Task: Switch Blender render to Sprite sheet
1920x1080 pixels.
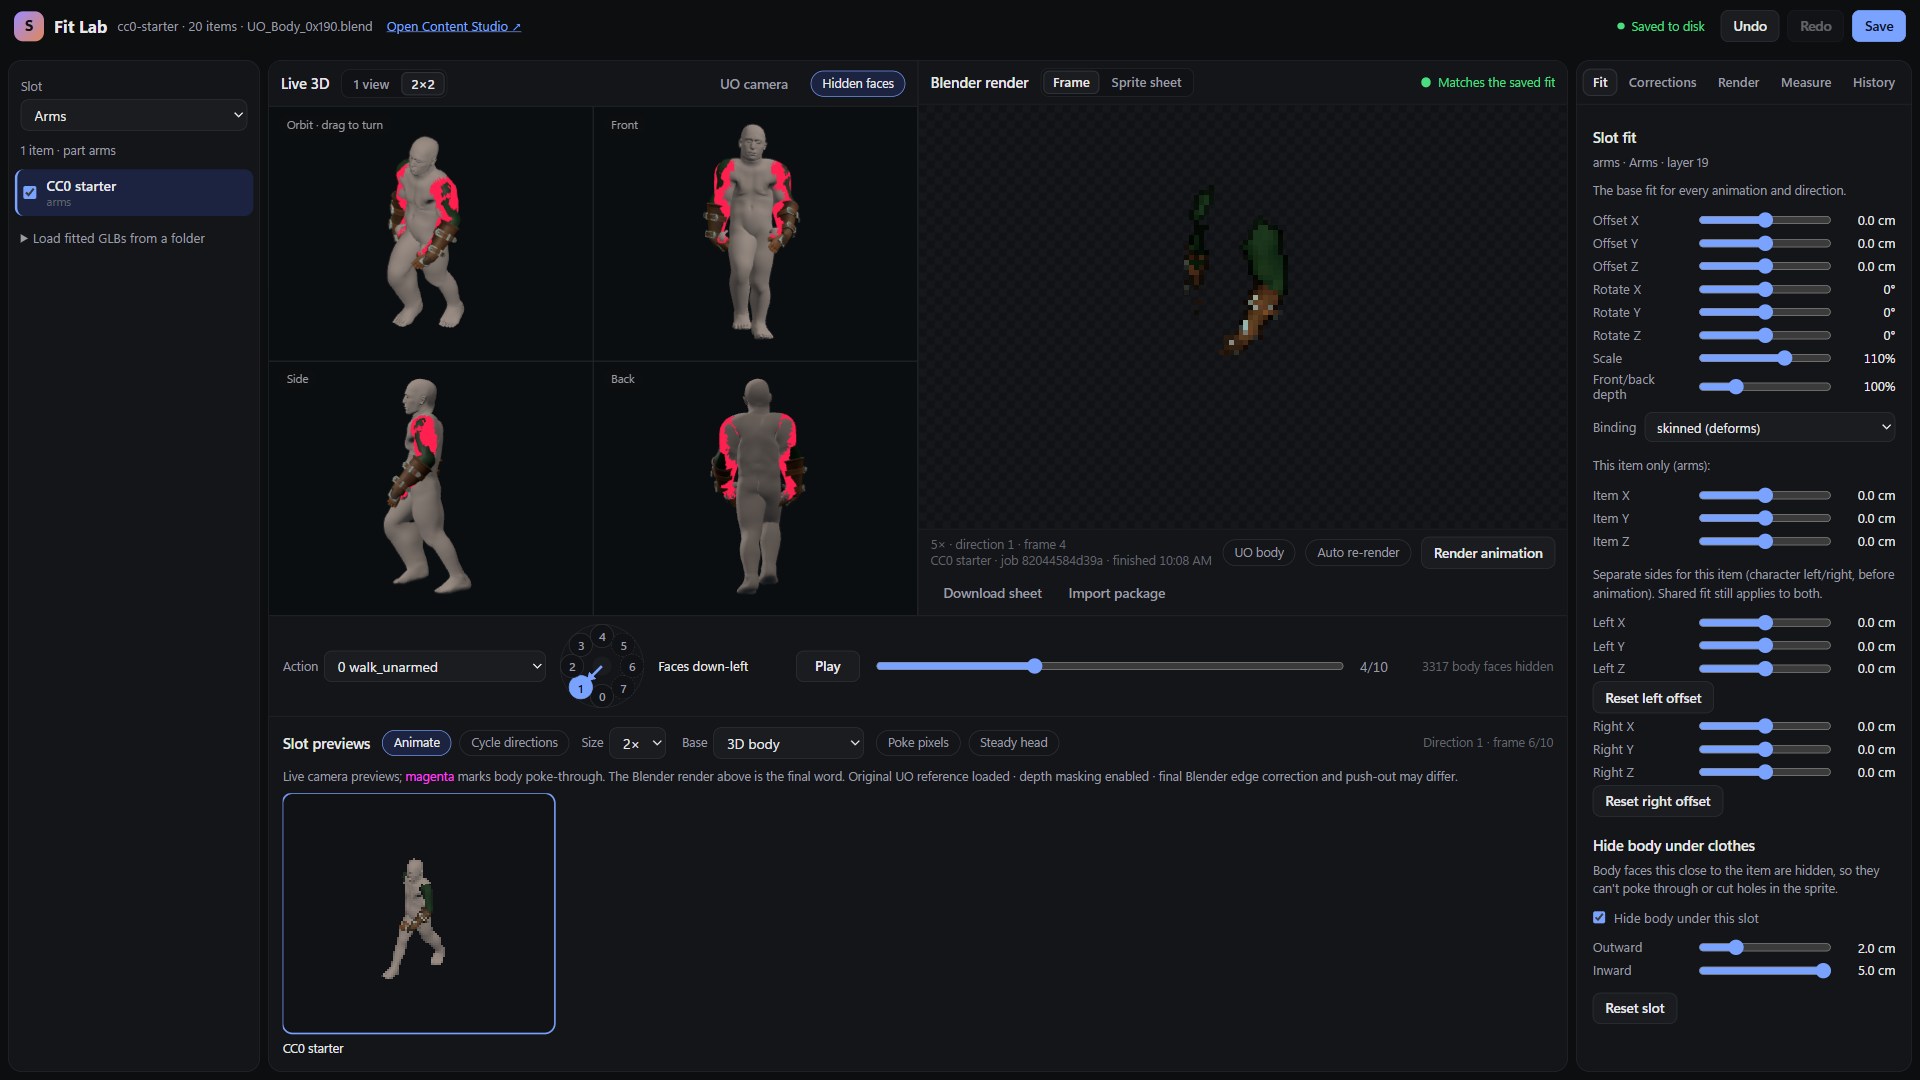Action: (1145, 83)
